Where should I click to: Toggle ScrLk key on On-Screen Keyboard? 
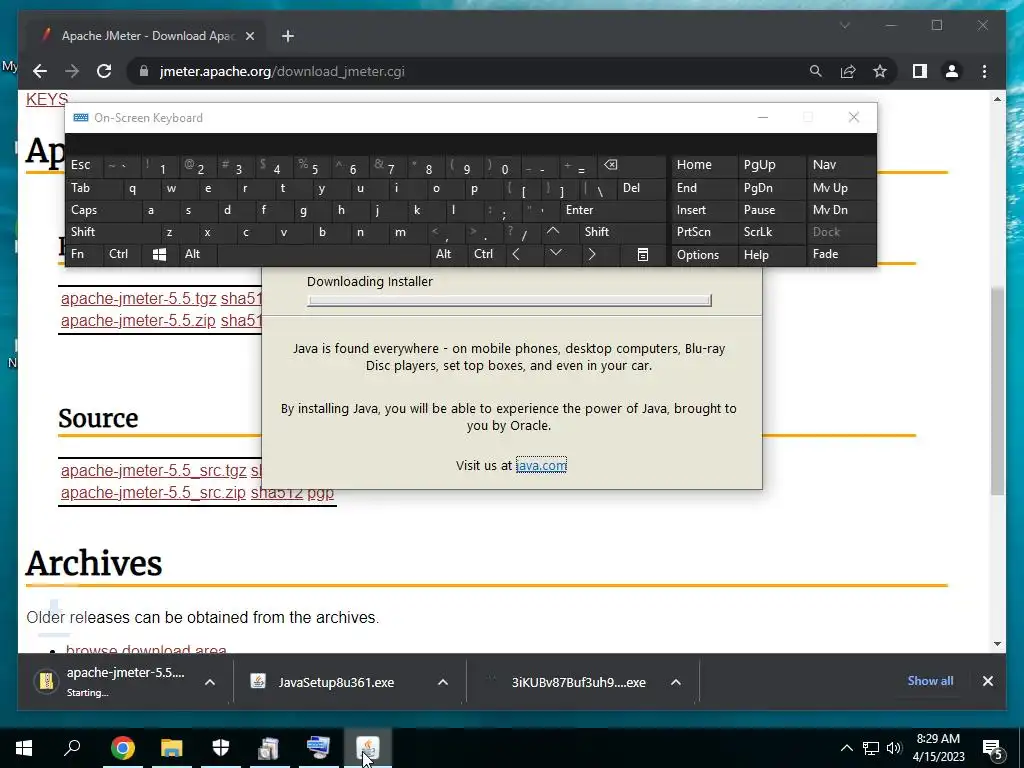(771, 232)
